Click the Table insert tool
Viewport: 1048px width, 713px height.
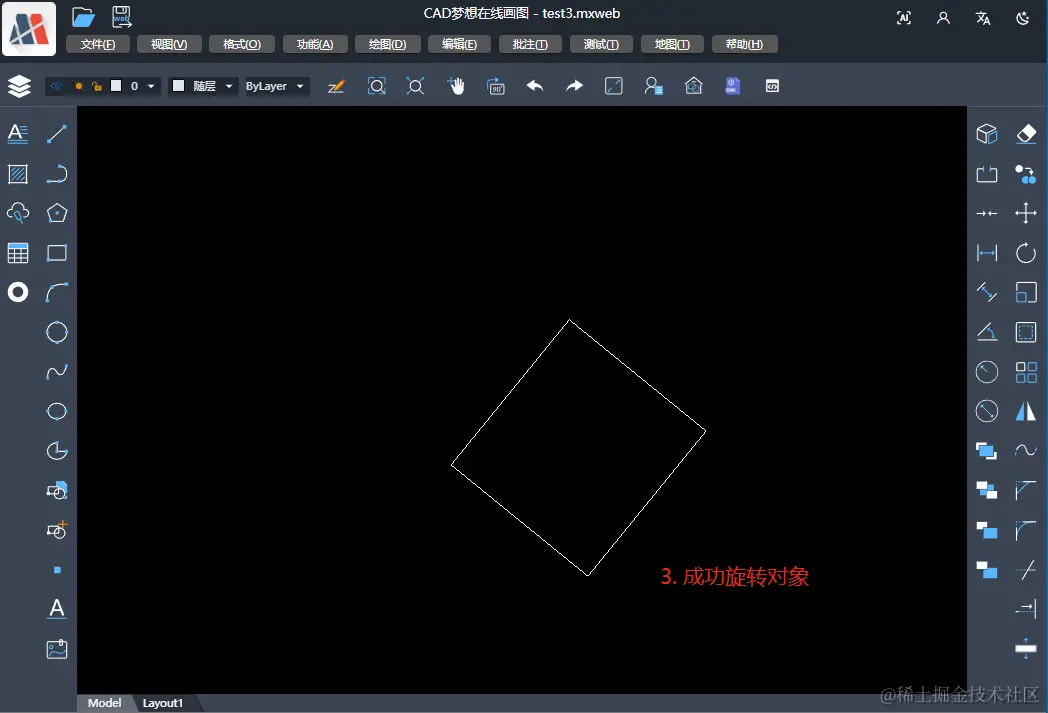tap(18, 253)
